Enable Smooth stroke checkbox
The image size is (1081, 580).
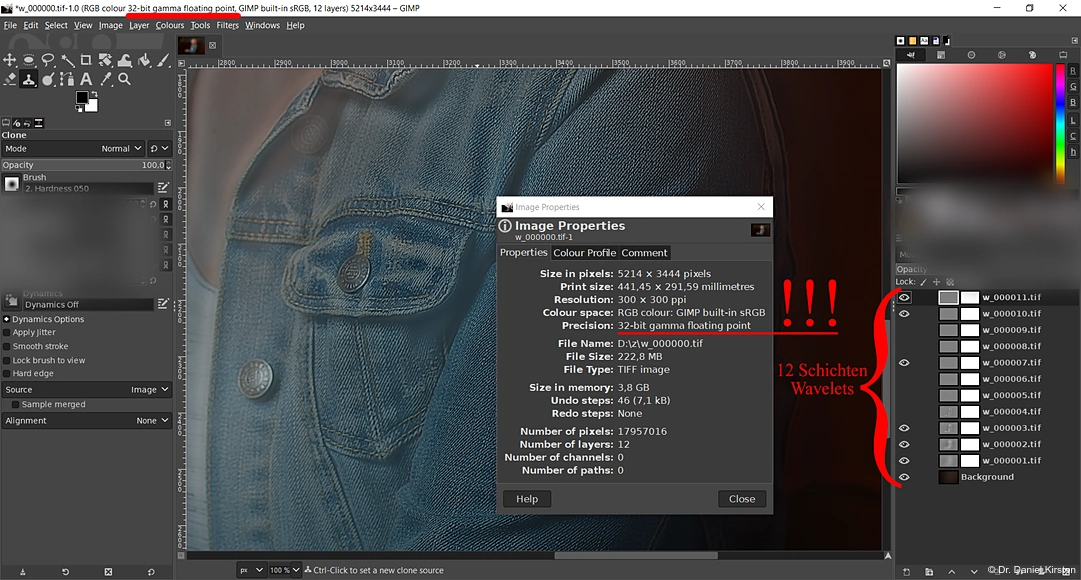[x=7, y=346]
